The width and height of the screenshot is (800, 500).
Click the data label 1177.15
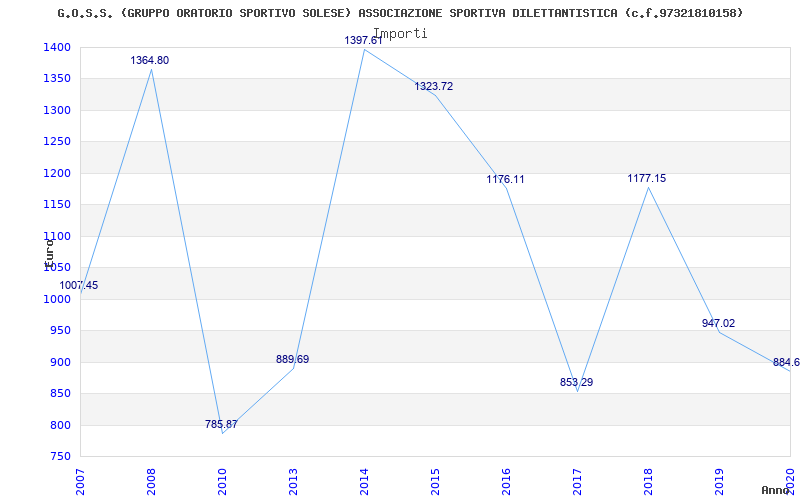pos(647,179)
